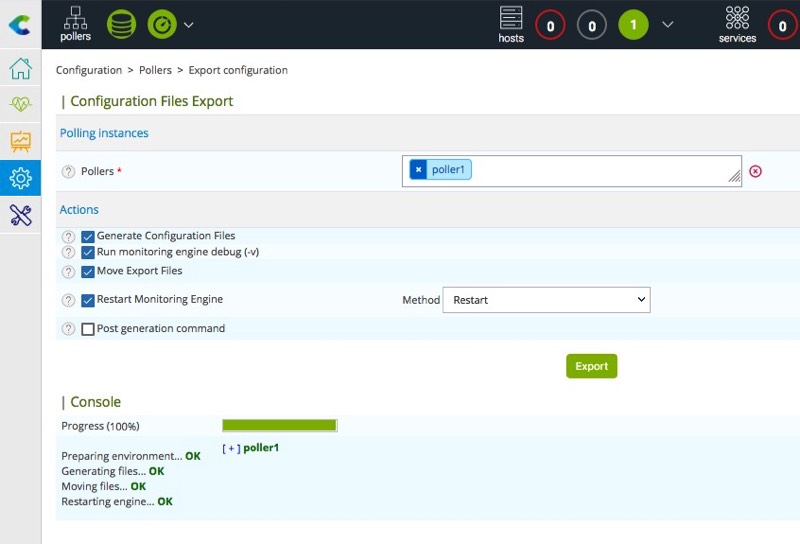Click the database status icon
The width and height of the screenshot is (800, 544).
click(121, 24)
